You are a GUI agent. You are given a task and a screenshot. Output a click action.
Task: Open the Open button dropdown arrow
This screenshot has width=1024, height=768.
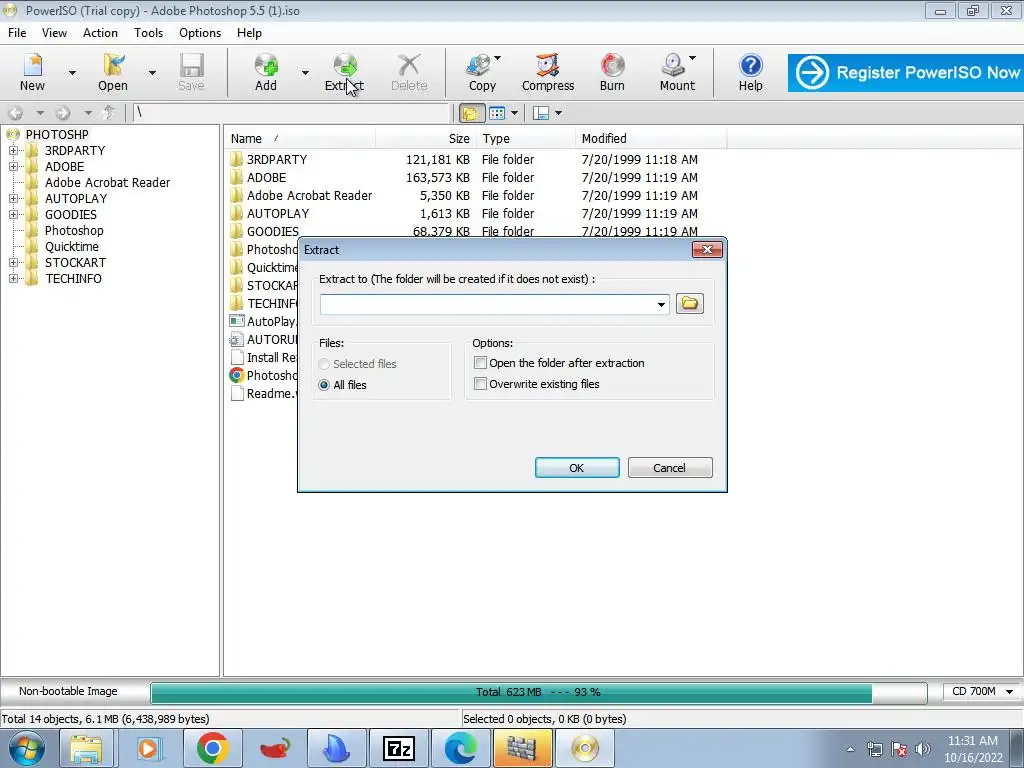(152, 72)
